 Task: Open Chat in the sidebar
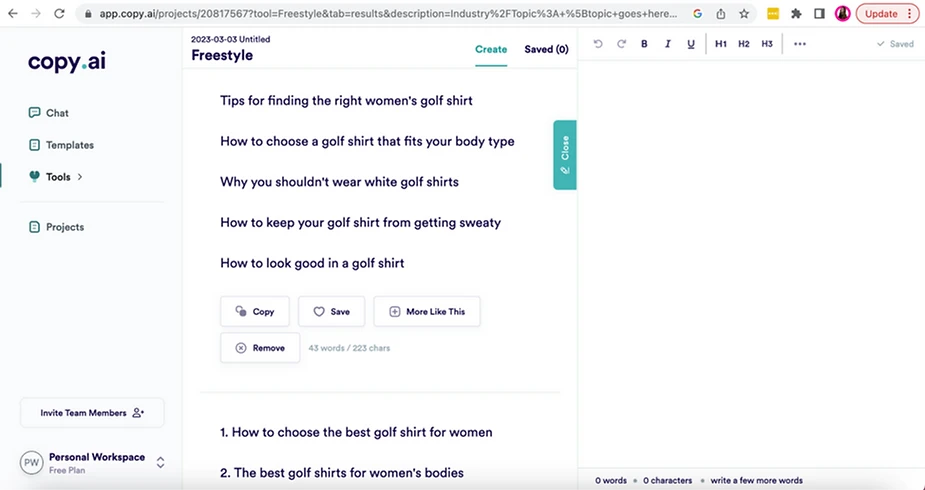[x=57, y=113]
